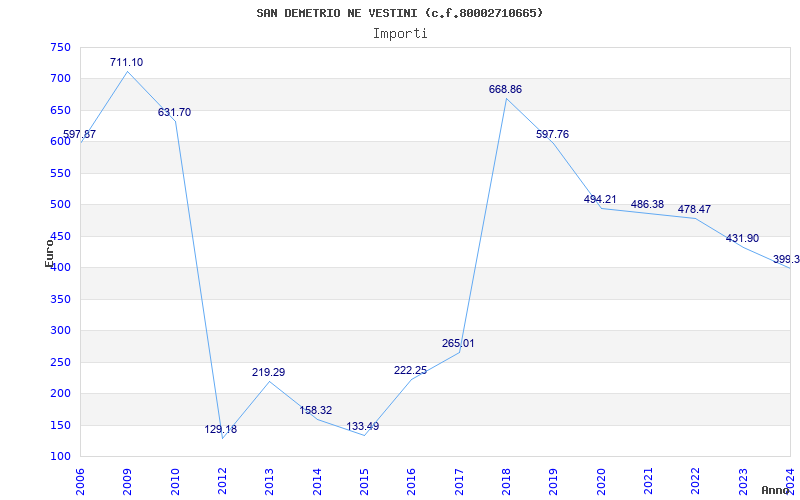Click y-axis value 250
Image resolution: width=800 pixels, height=500 pixels.
[60, 362]
